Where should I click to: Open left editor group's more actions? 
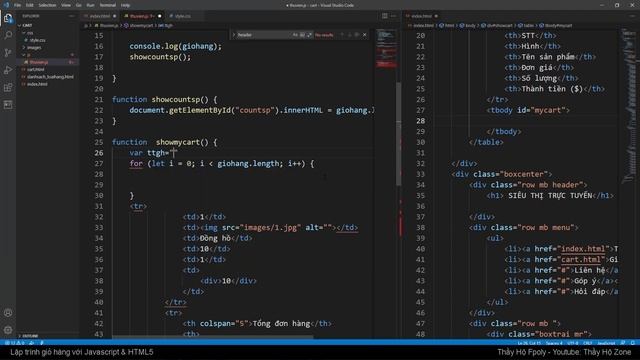[x=393, y=16]
